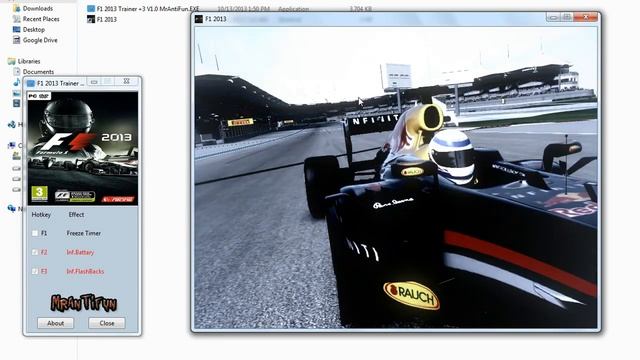Toggle the F2 Inf.Battery checkbox
This screenshot has width=640, height=360.
pyautogui.click(x=35, y=252)
